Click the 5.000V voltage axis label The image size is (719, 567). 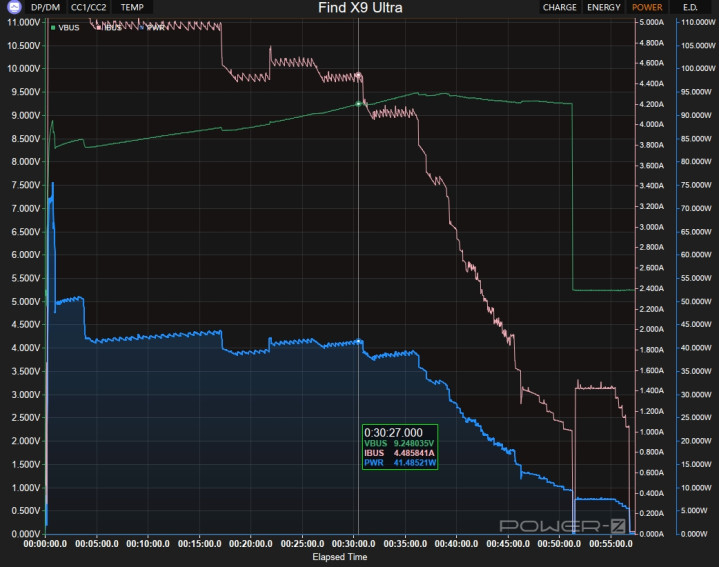click(x=26, y=301)
